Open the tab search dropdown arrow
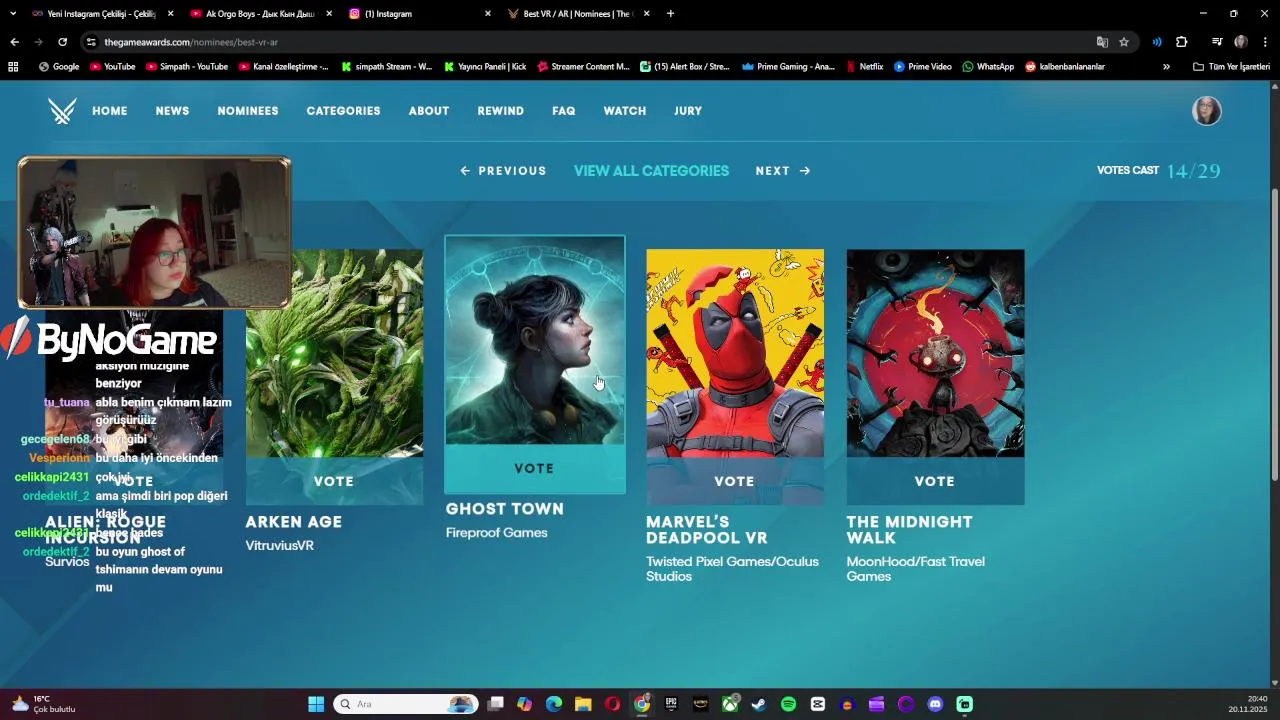This screenshot has width=1280, height=720. click(x=13, y=14)
